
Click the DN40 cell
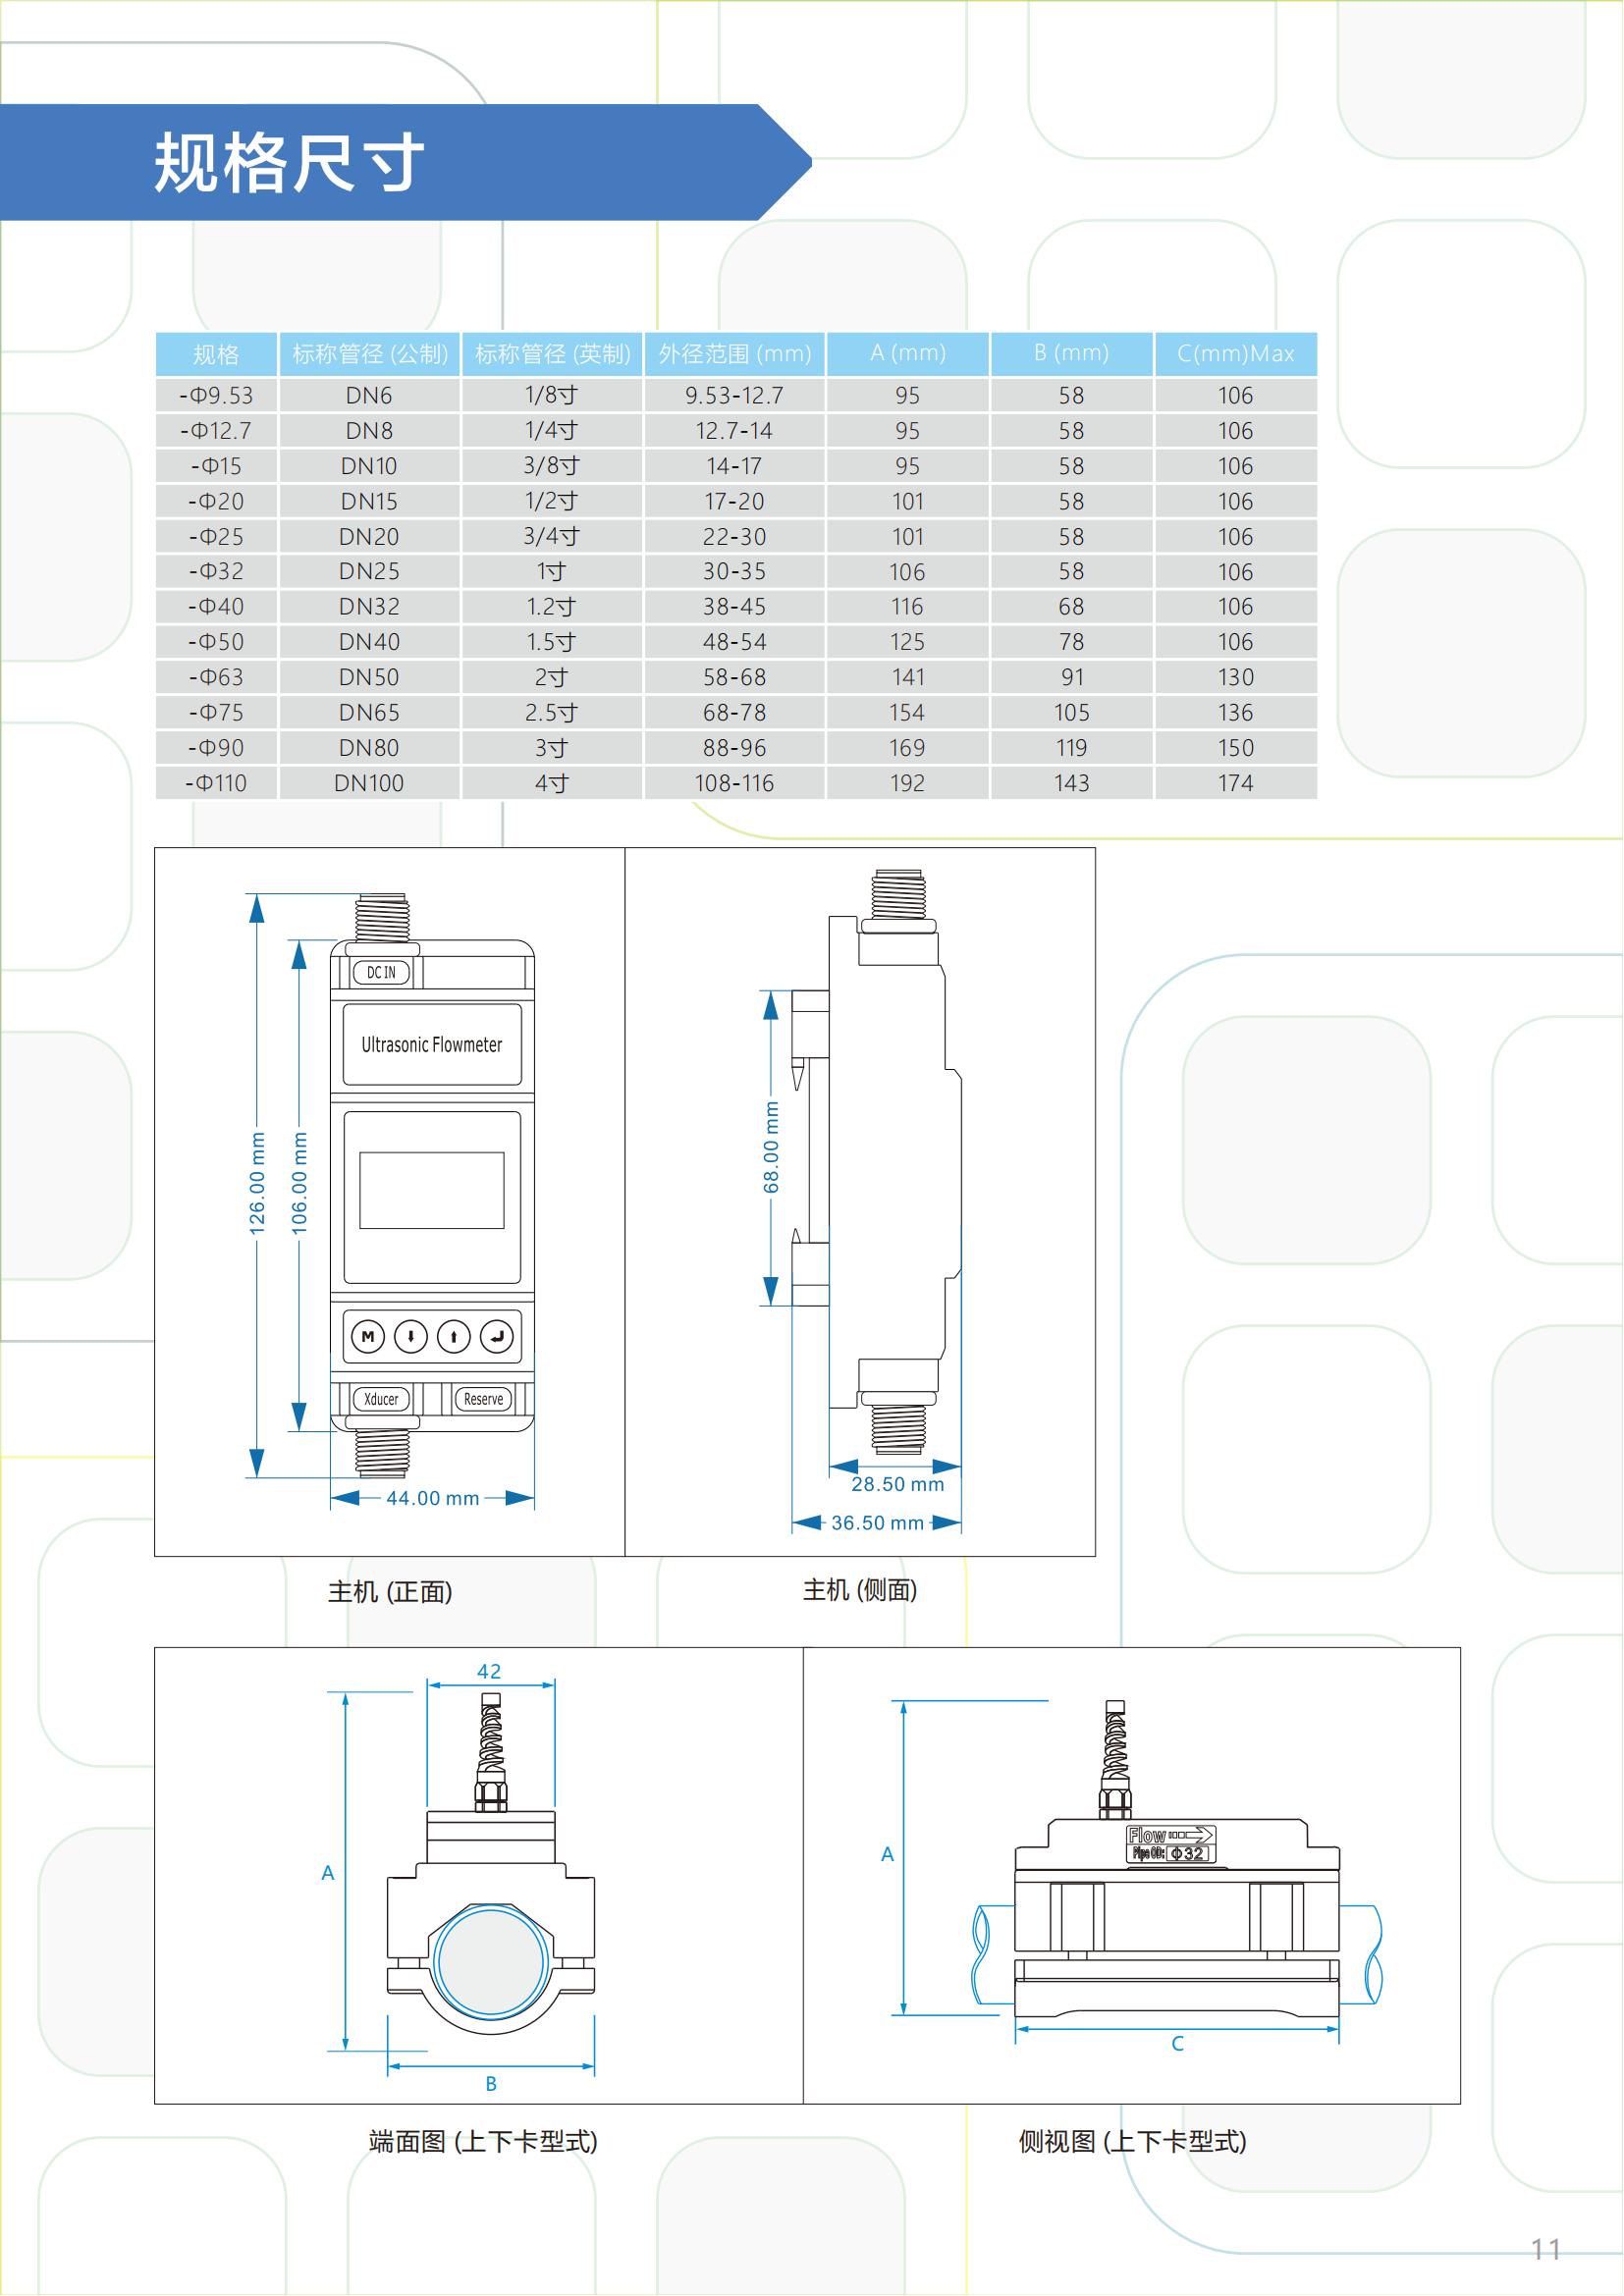click(369, 642)
